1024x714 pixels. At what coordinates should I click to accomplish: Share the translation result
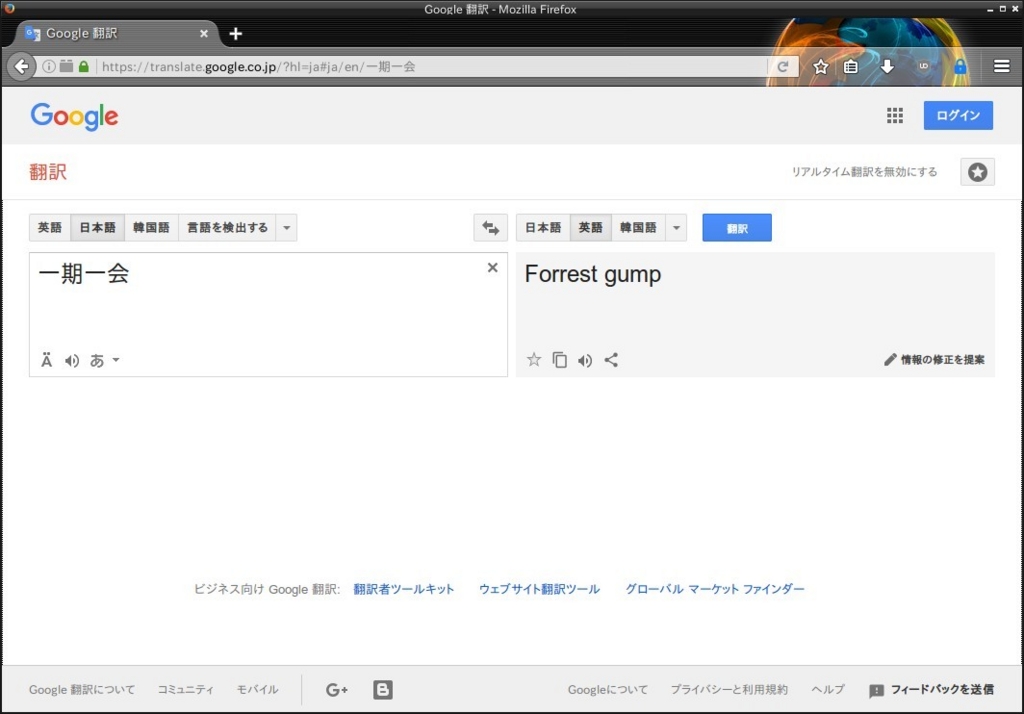click(611, 360)
